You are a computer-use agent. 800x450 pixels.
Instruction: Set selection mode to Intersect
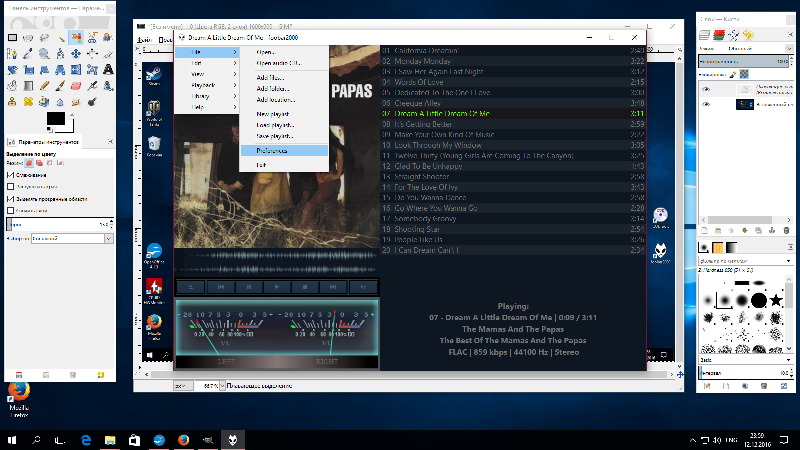(x=60, y=163)
